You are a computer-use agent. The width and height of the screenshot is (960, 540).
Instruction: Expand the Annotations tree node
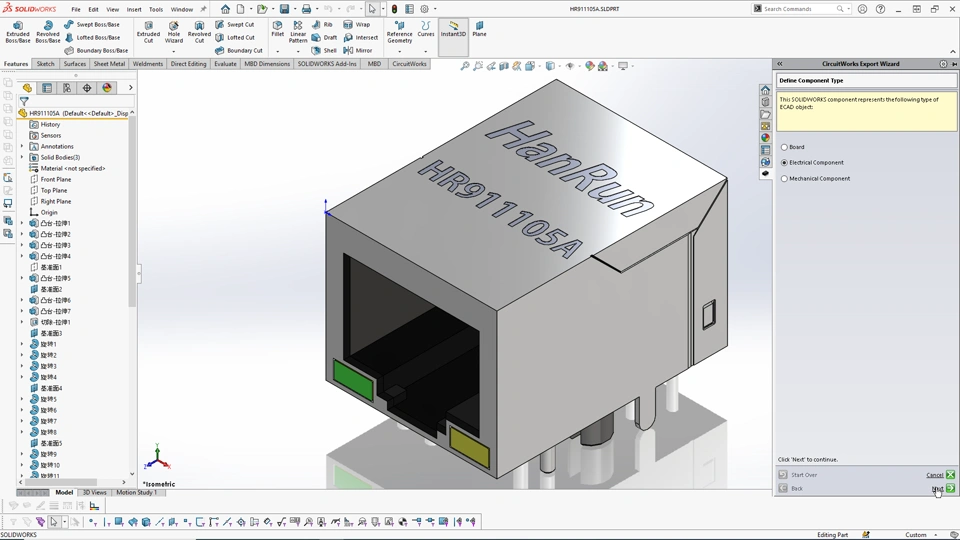click(22, 146)
